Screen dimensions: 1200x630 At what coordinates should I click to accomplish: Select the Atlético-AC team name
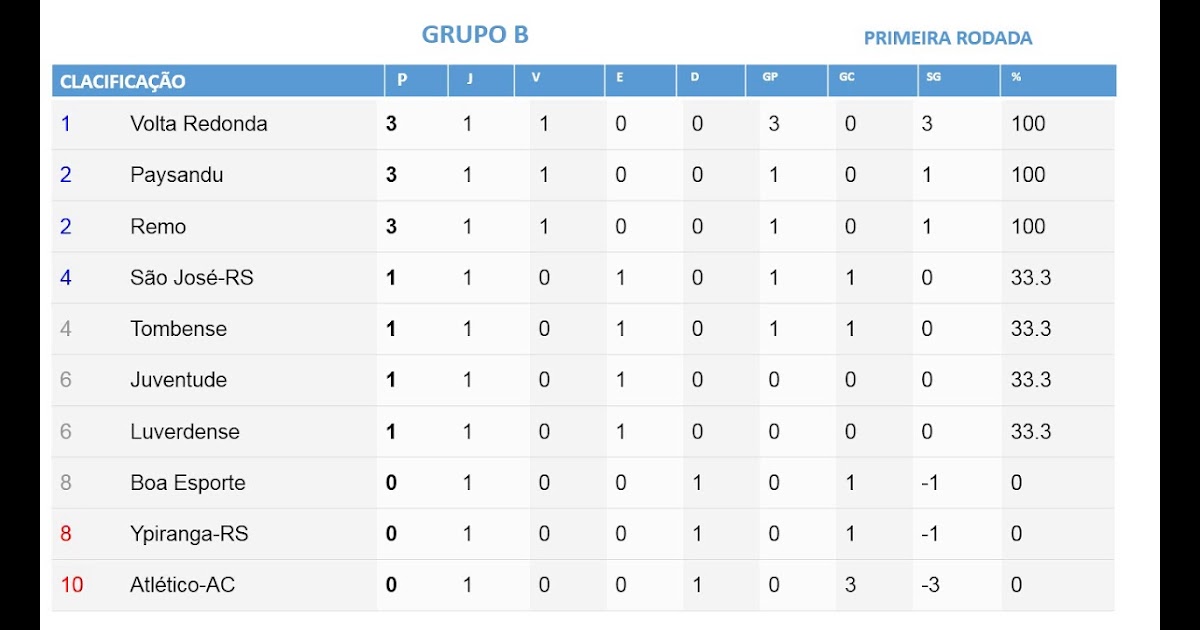(x=182, y=585)
